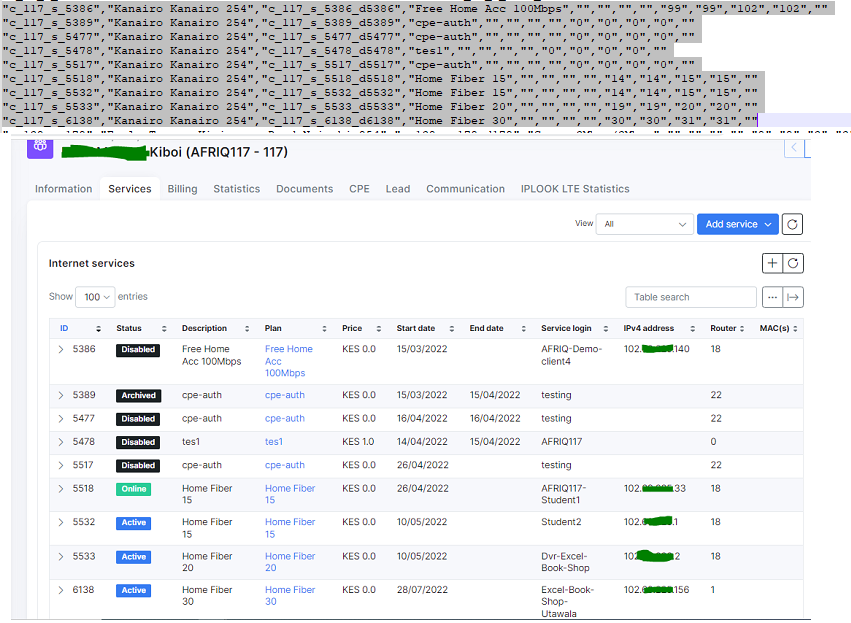The image size is (851, 623).
Task: Open the Free Home Acc 100Mbps plan link
Action: click(x=289, y=361)
